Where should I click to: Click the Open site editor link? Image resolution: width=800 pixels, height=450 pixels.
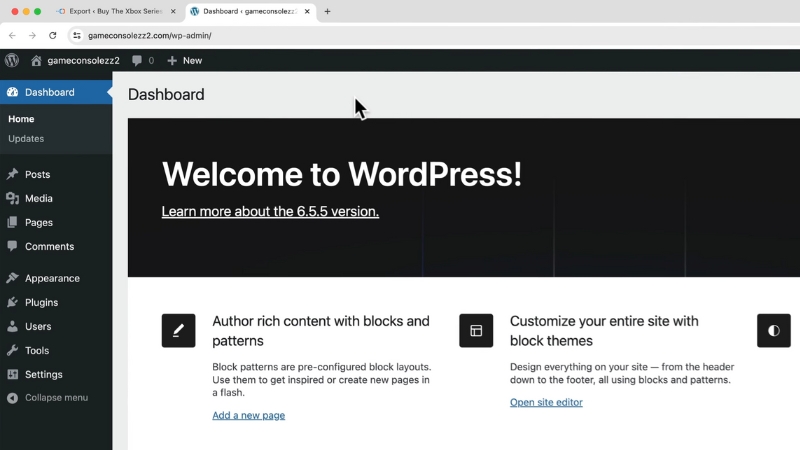point(546,402)
